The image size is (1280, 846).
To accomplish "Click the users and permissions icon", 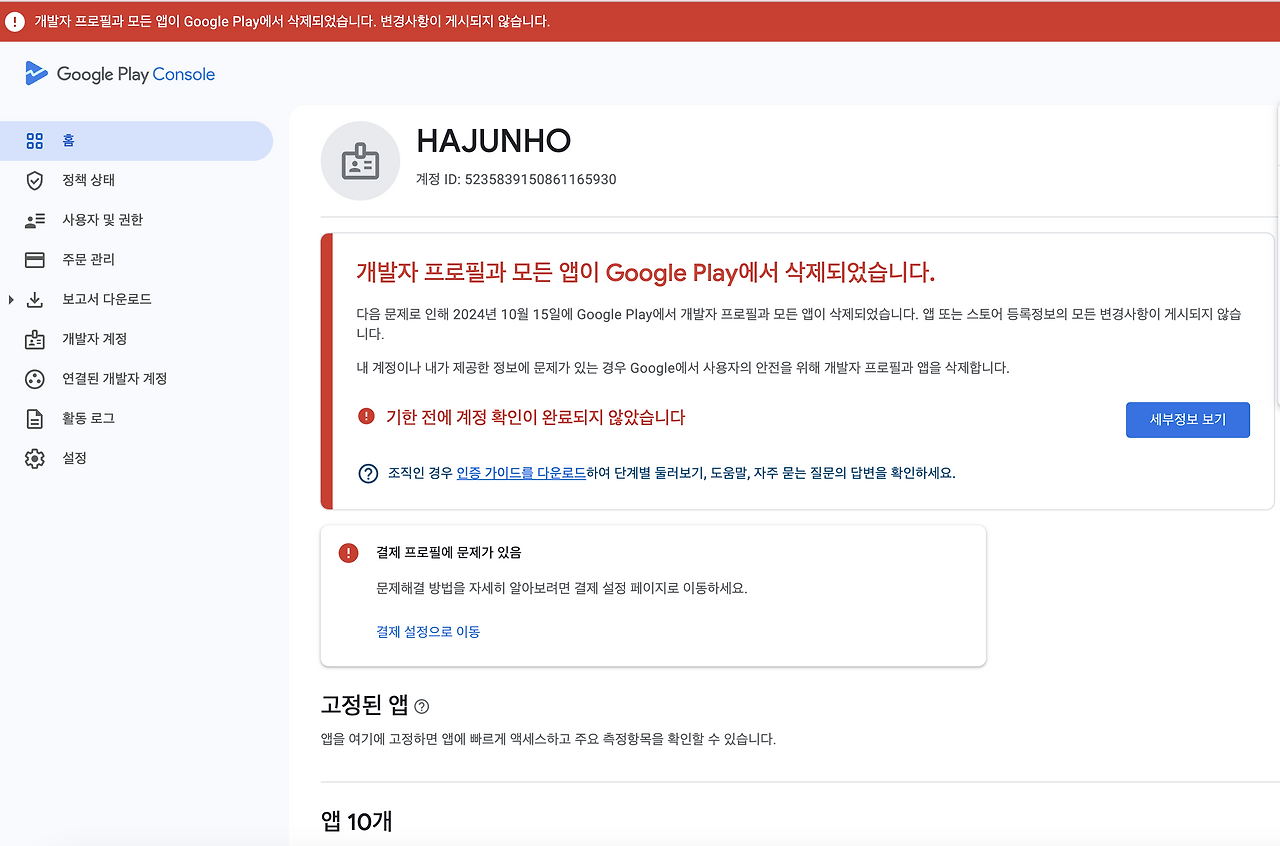I will pos(35,220).
